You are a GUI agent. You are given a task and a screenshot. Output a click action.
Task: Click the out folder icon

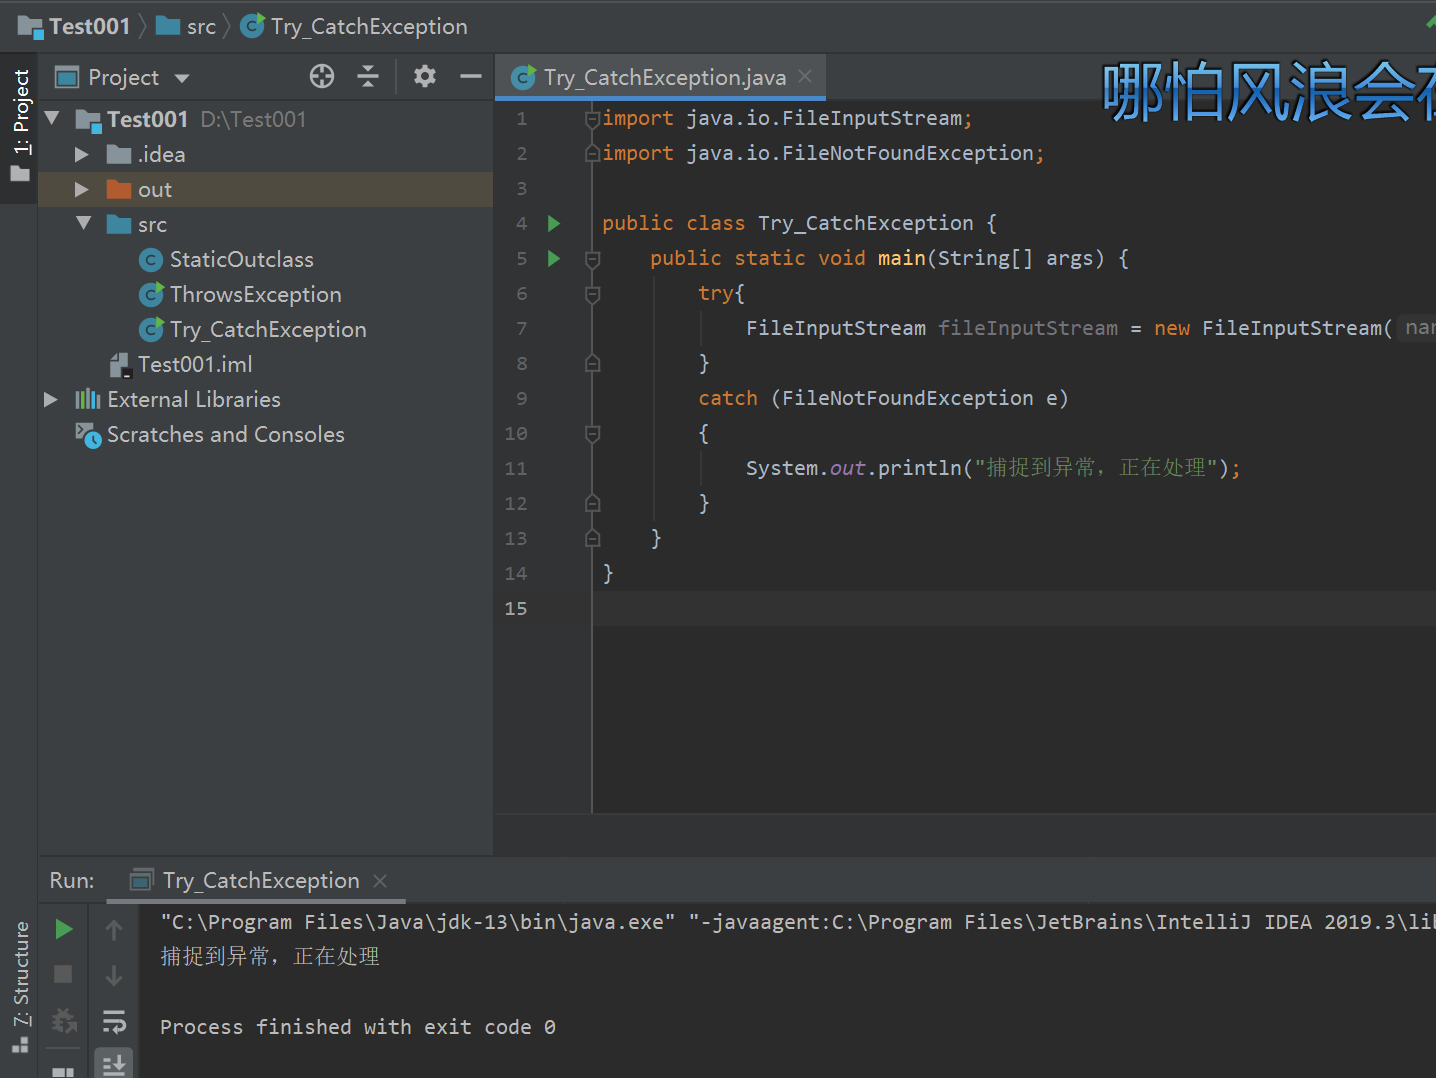(119, 190)
